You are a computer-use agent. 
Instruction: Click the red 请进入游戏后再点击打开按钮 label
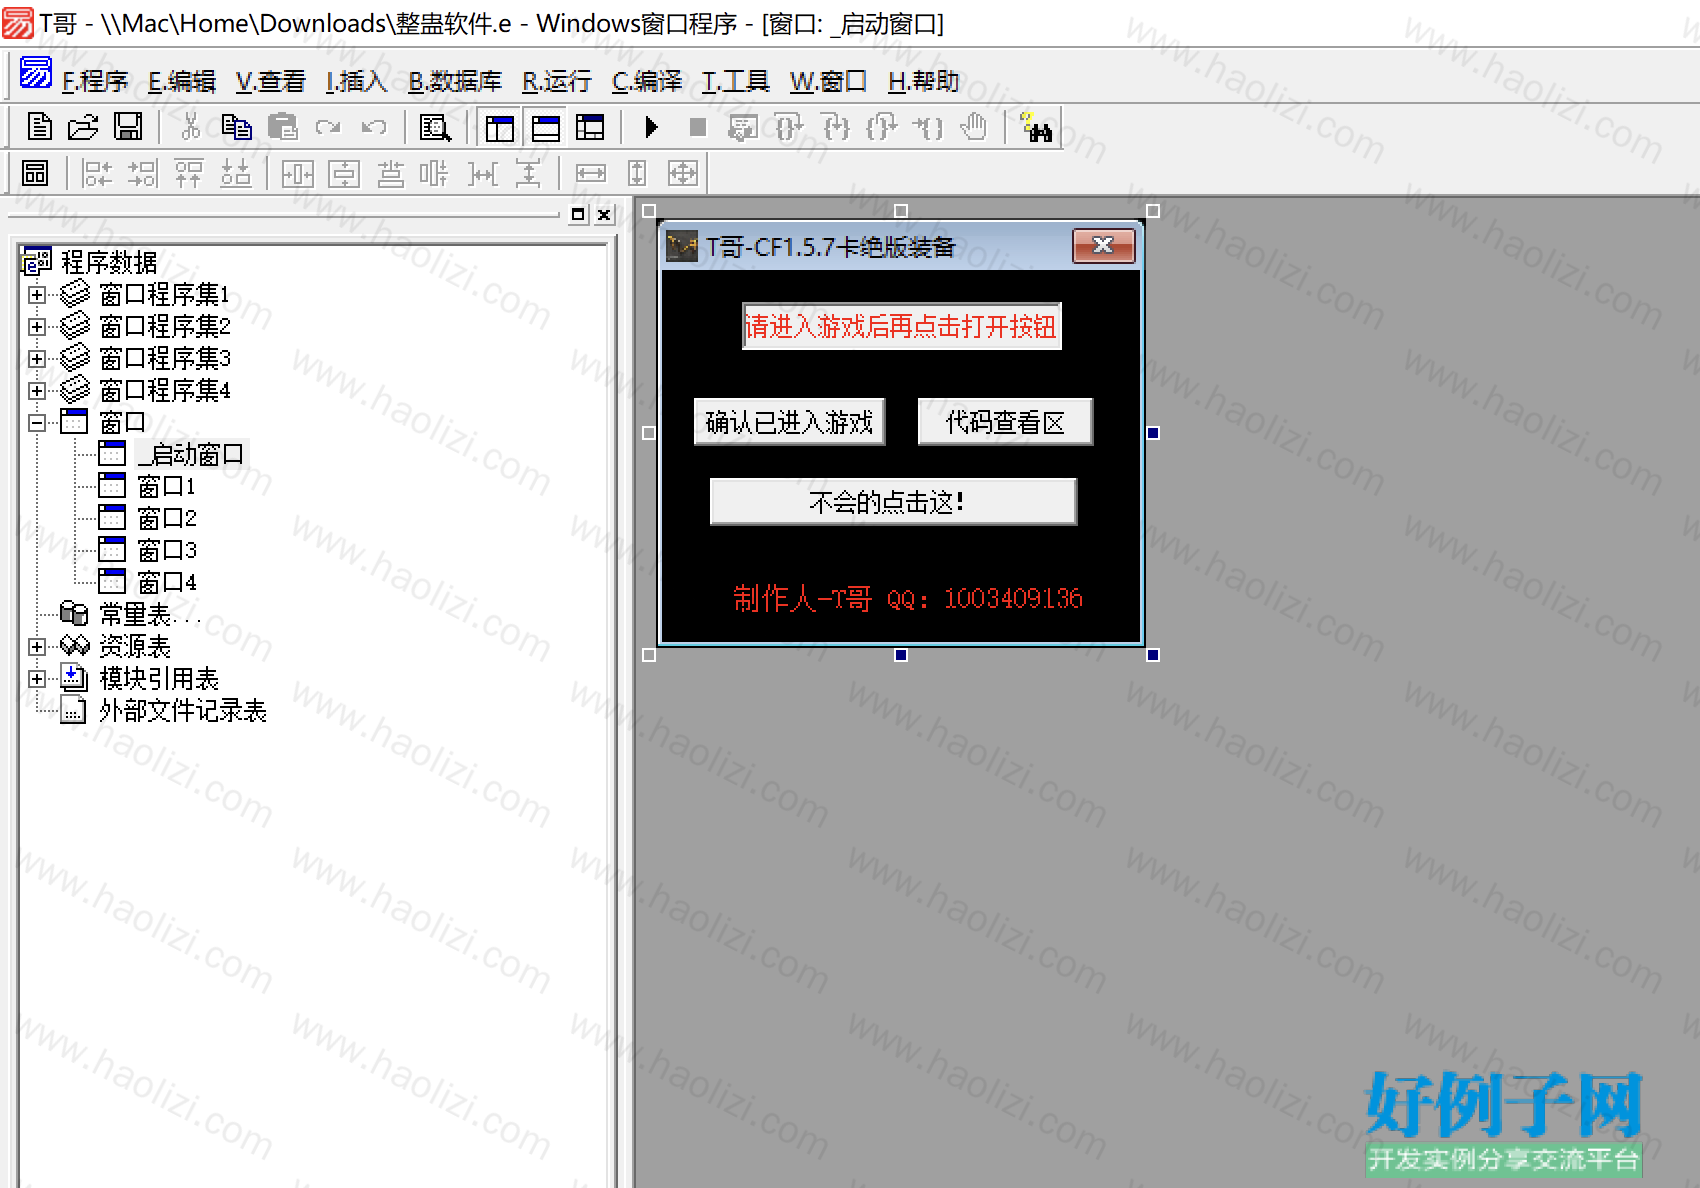point(901,326)
